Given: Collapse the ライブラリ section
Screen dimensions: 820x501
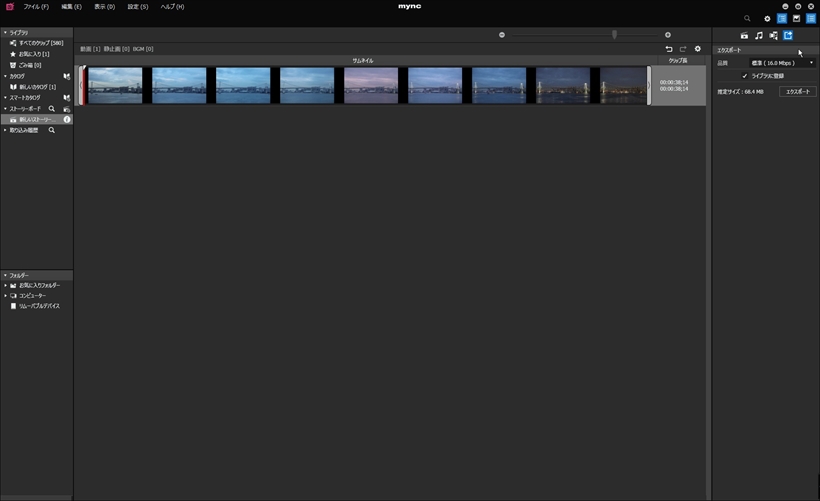Looking at the screenshot, I should tap(5, 32).
